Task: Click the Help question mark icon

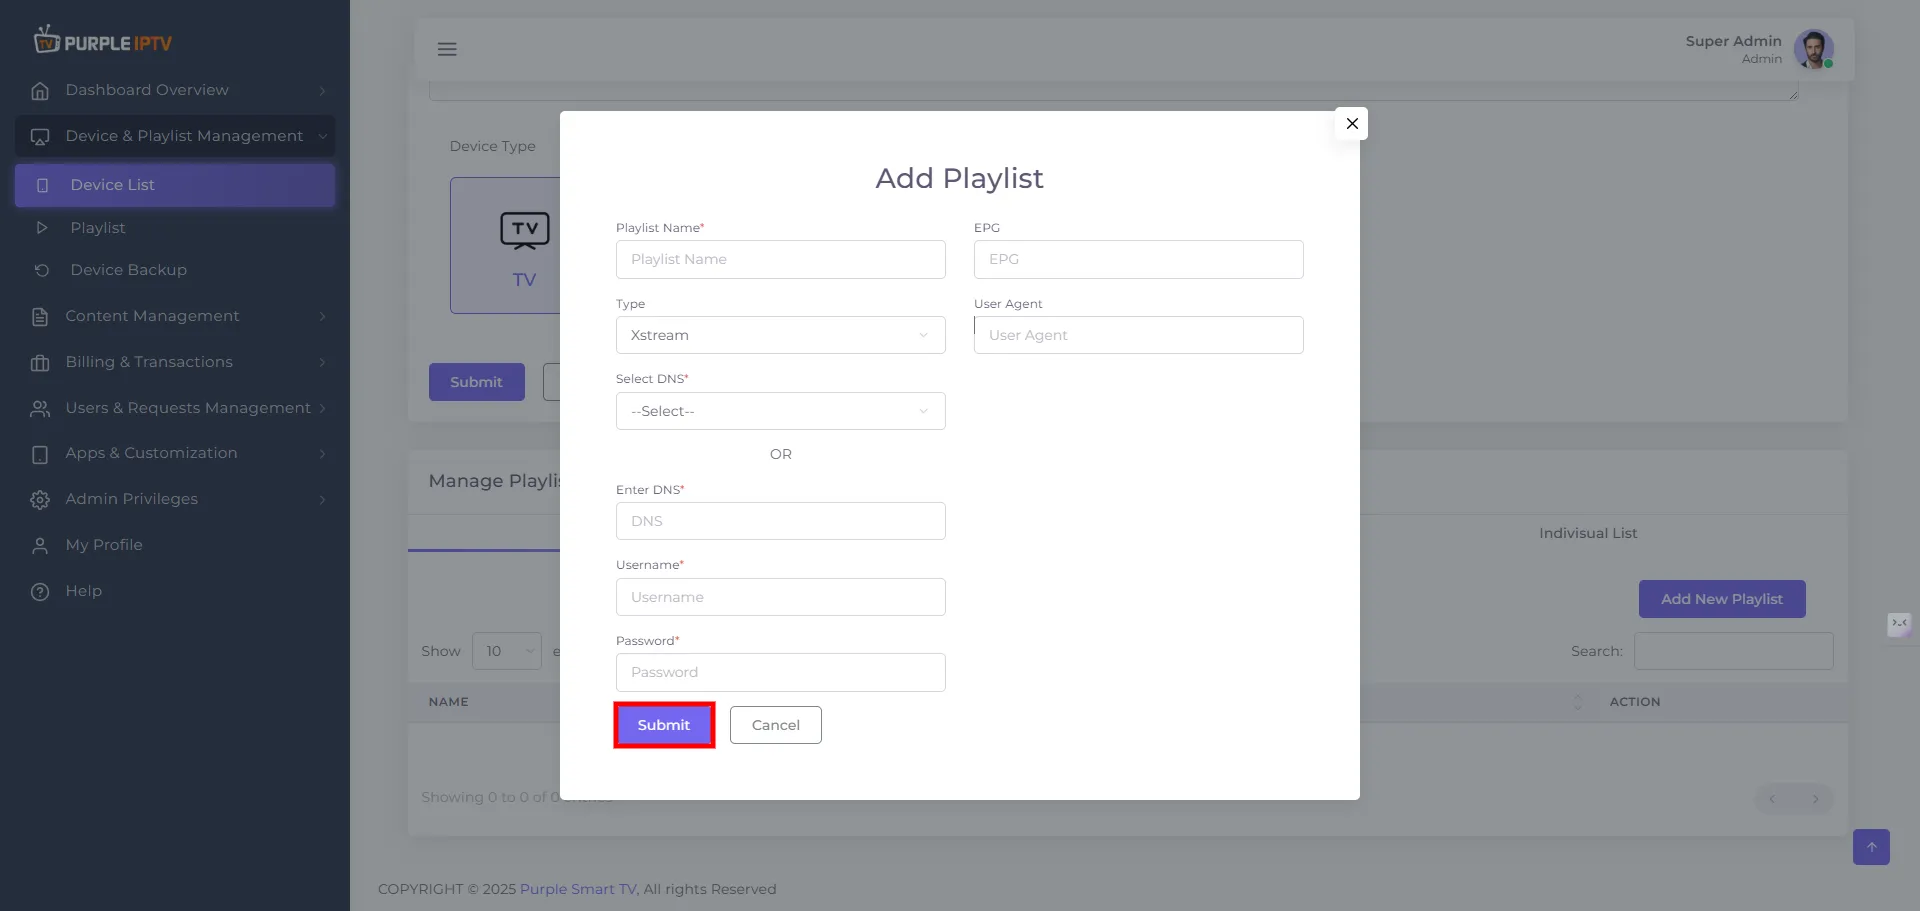Action: tap(40, 592)
